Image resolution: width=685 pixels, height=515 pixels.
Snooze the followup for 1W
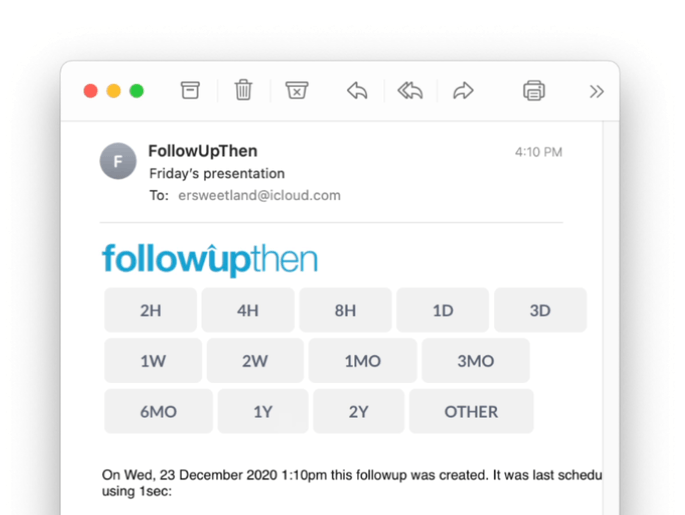click(x=153, y=361)
